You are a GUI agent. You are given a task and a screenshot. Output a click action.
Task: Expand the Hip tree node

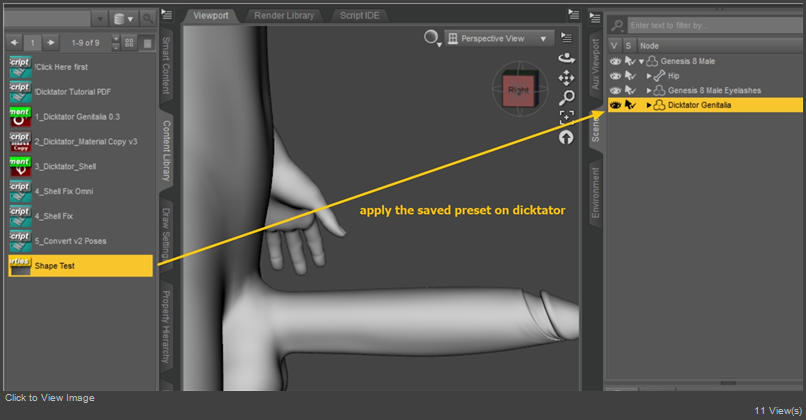(x=649, y=76)
